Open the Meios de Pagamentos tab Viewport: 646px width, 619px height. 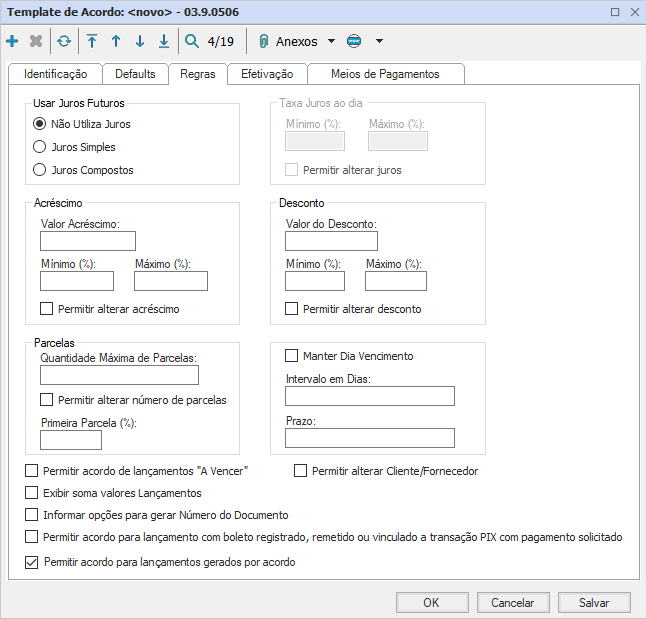(384, 74)
